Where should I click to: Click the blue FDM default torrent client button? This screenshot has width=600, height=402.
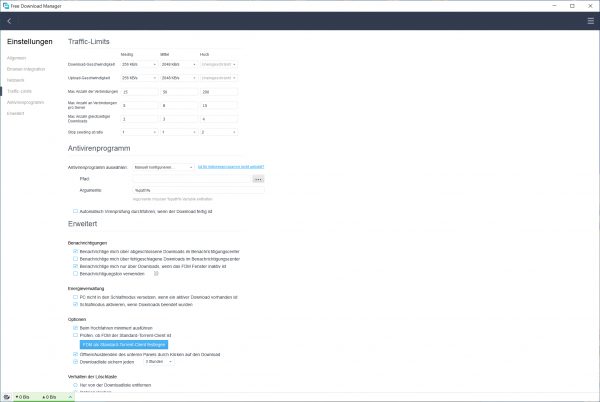pos(124,345)
